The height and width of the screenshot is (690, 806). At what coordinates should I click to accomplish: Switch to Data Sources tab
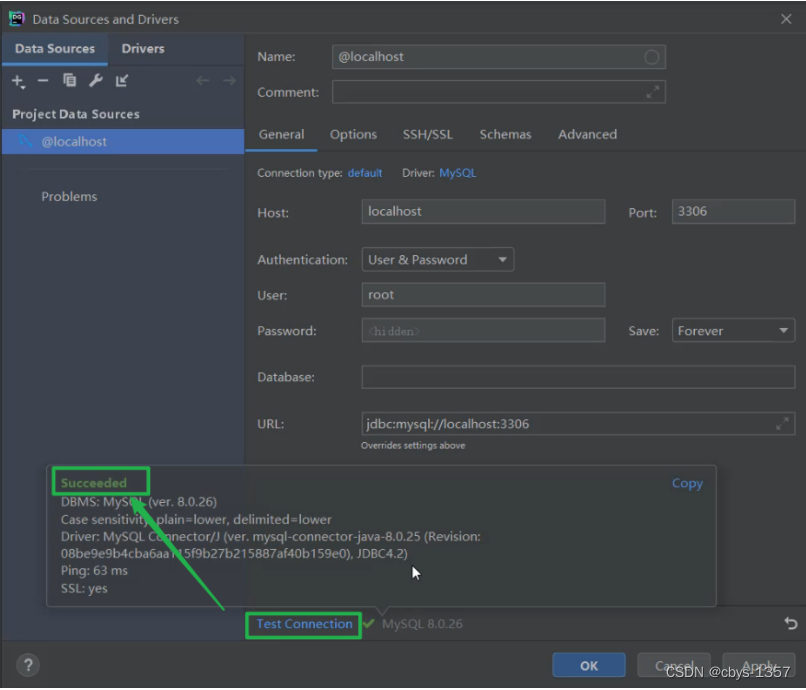(55, 49)
